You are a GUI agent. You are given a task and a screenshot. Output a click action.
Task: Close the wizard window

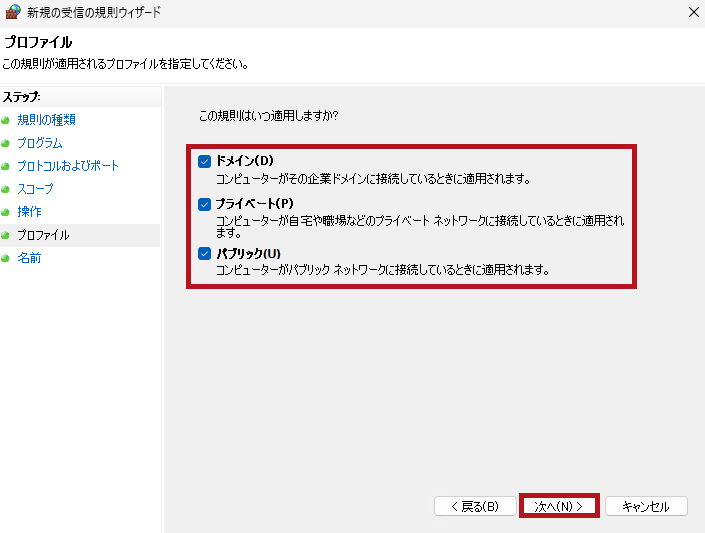694,12
